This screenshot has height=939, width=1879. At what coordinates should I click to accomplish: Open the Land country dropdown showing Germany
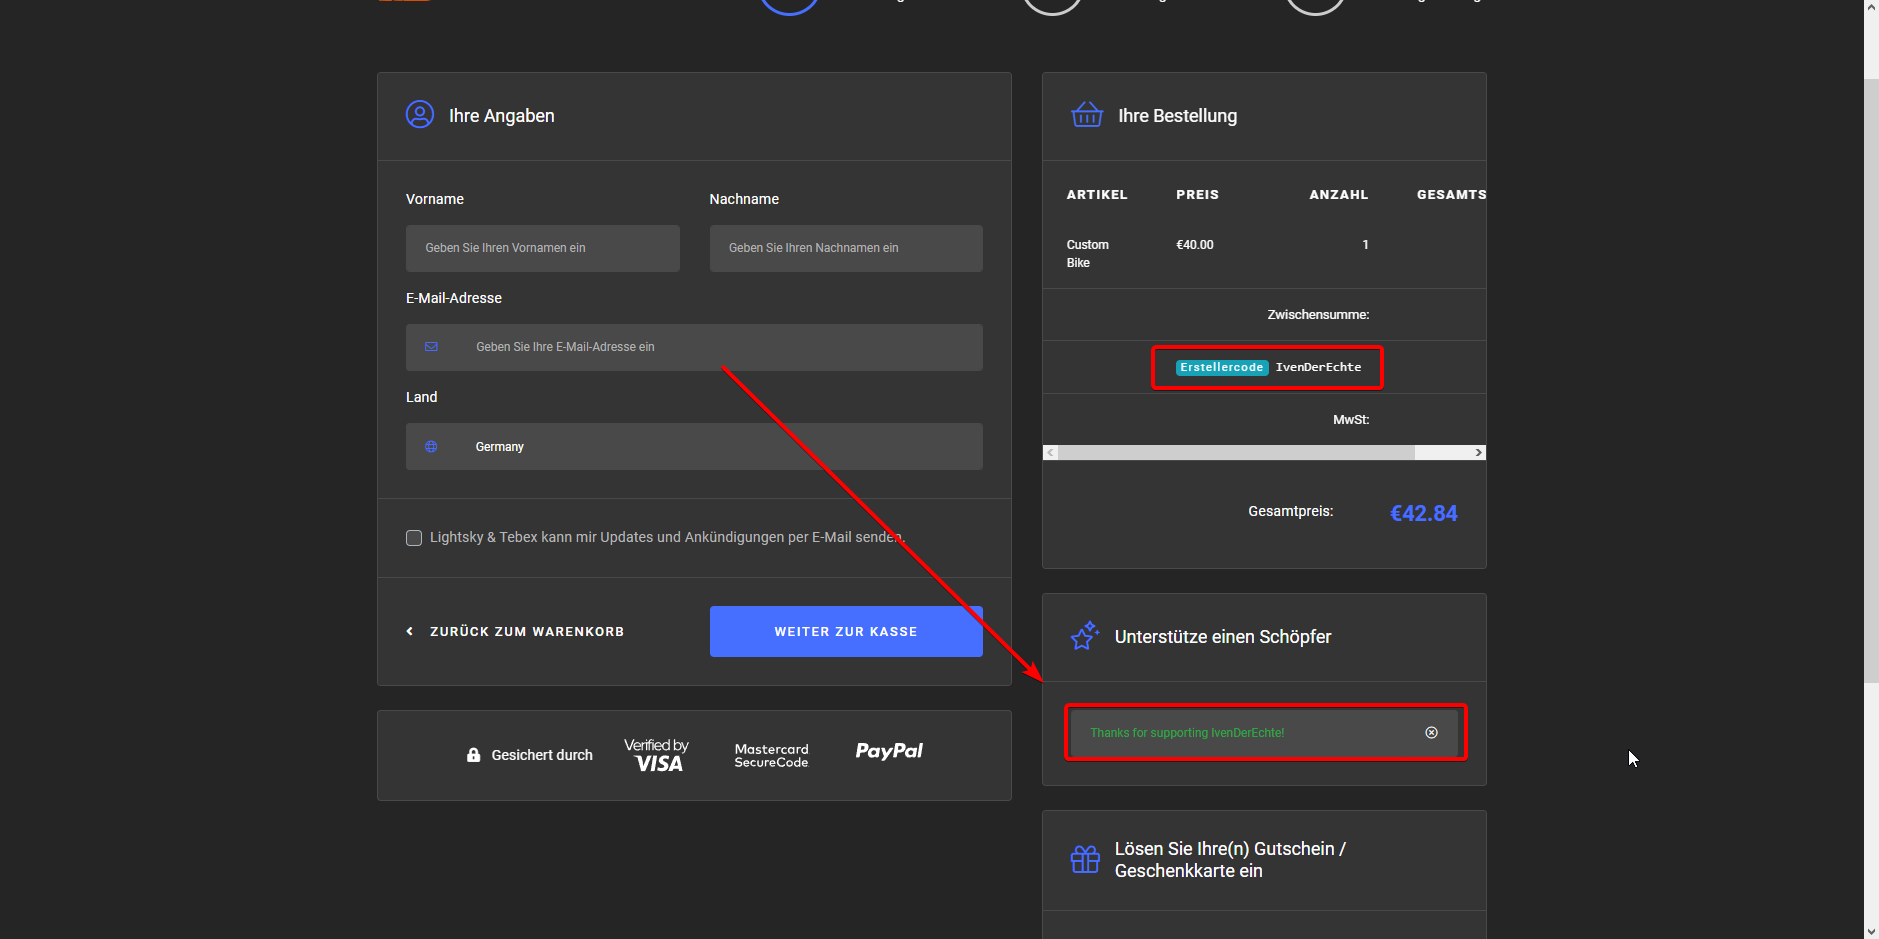point(694,447)
